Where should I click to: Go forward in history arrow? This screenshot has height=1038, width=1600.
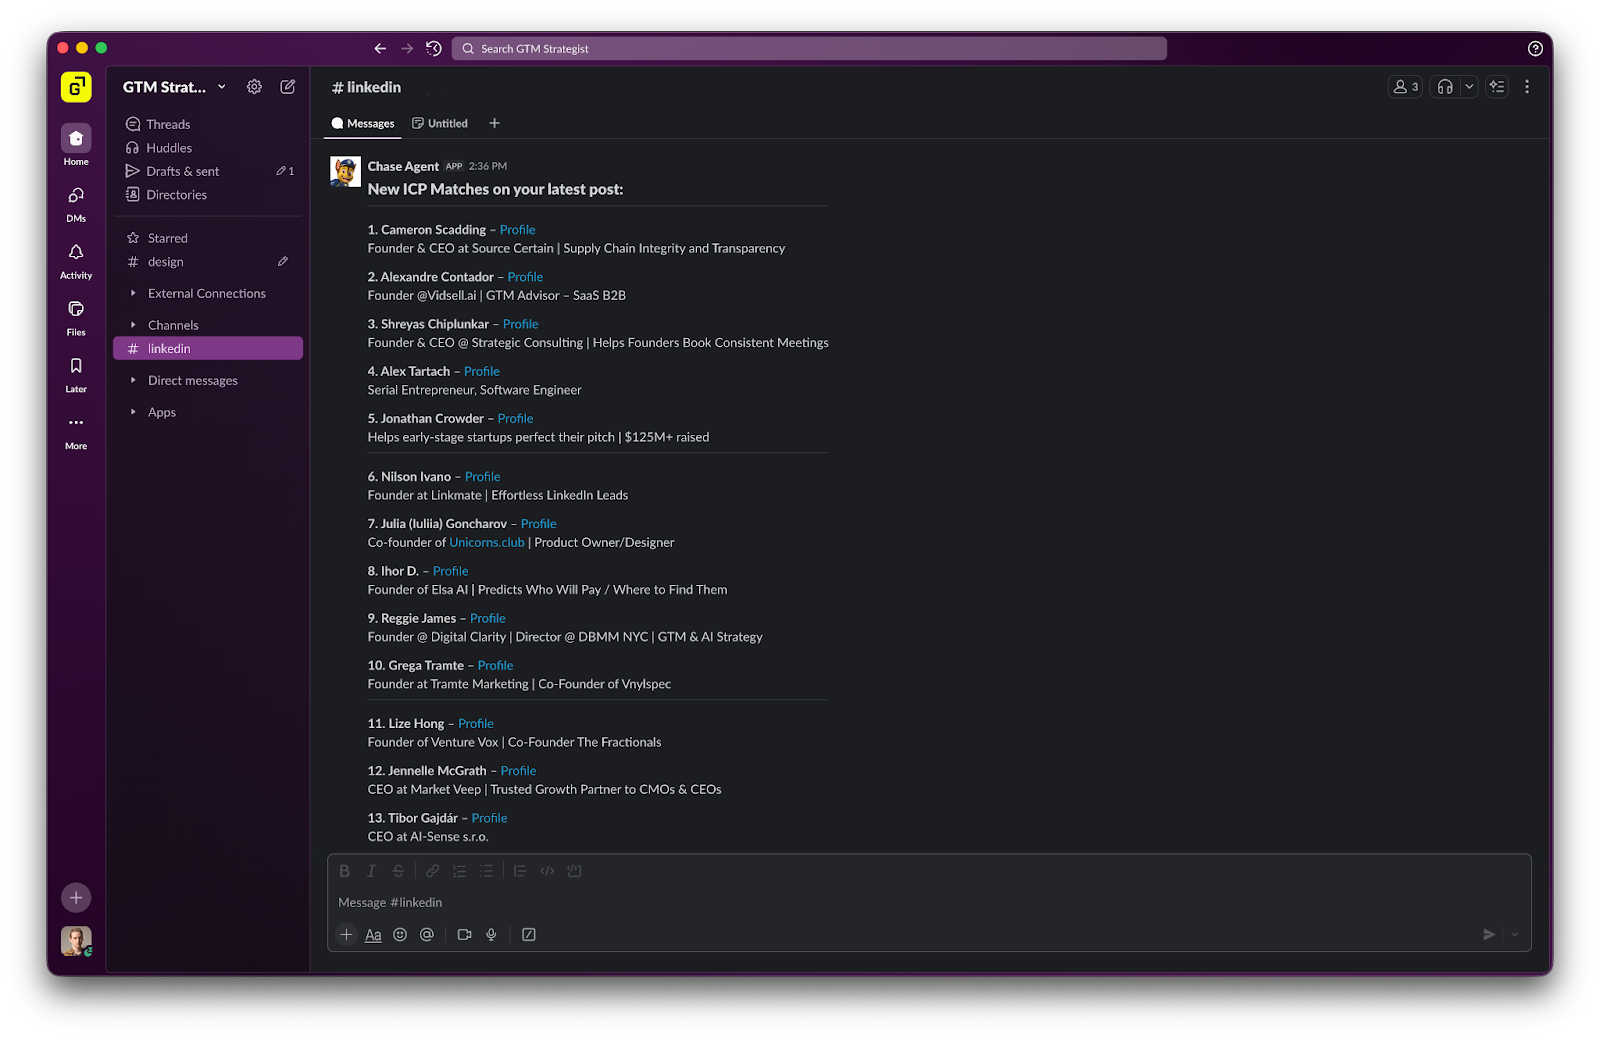click(407, 48)
